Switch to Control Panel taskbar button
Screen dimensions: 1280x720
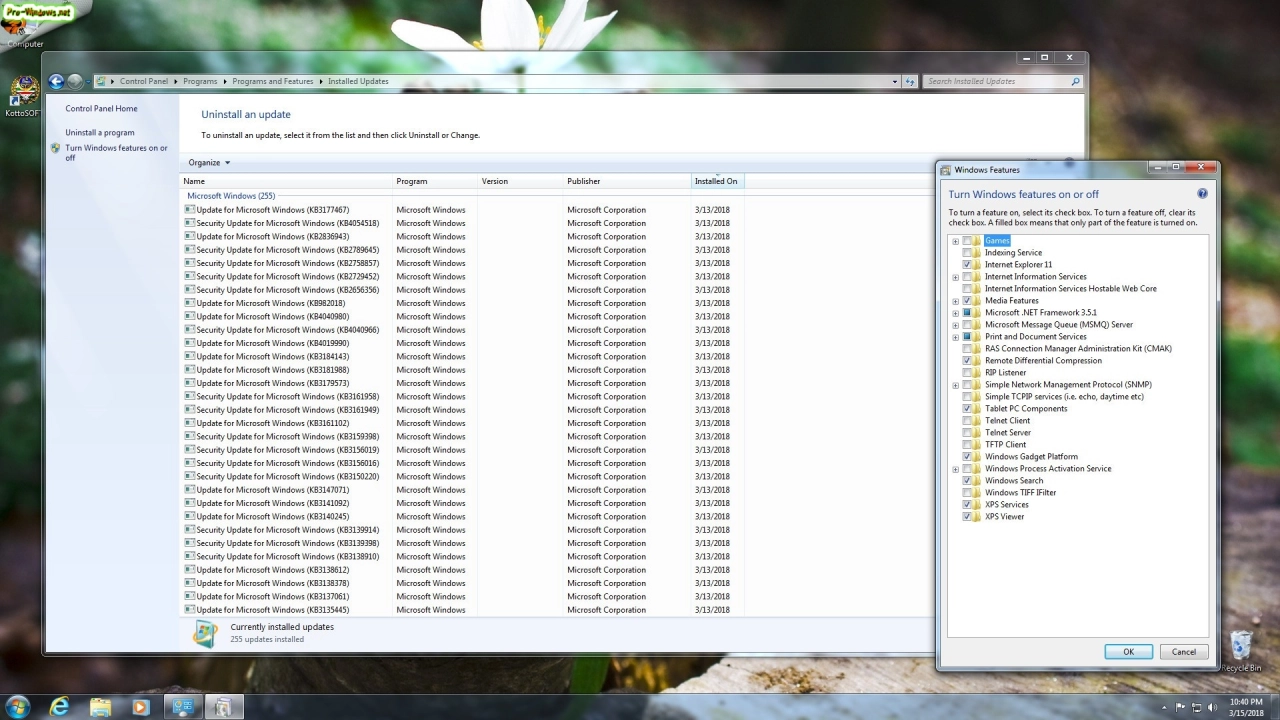coord(182,707)
